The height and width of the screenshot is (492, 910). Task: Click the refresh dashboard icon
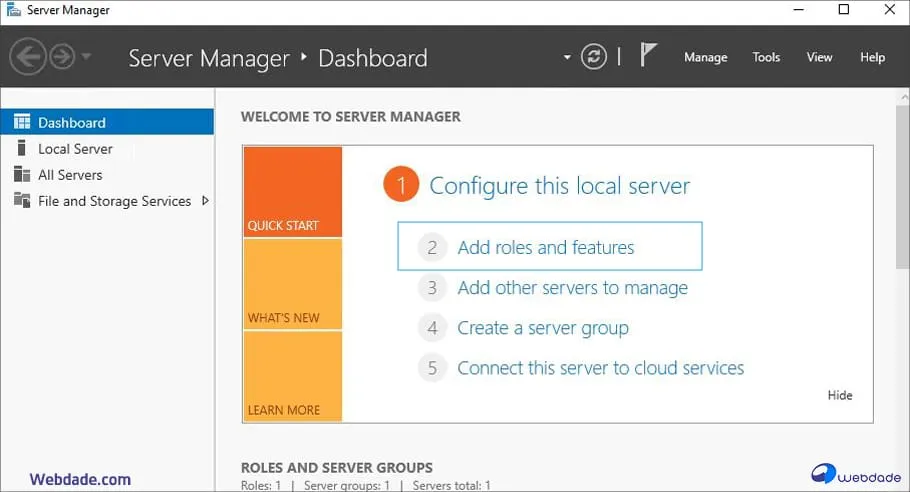click(594, 57)
